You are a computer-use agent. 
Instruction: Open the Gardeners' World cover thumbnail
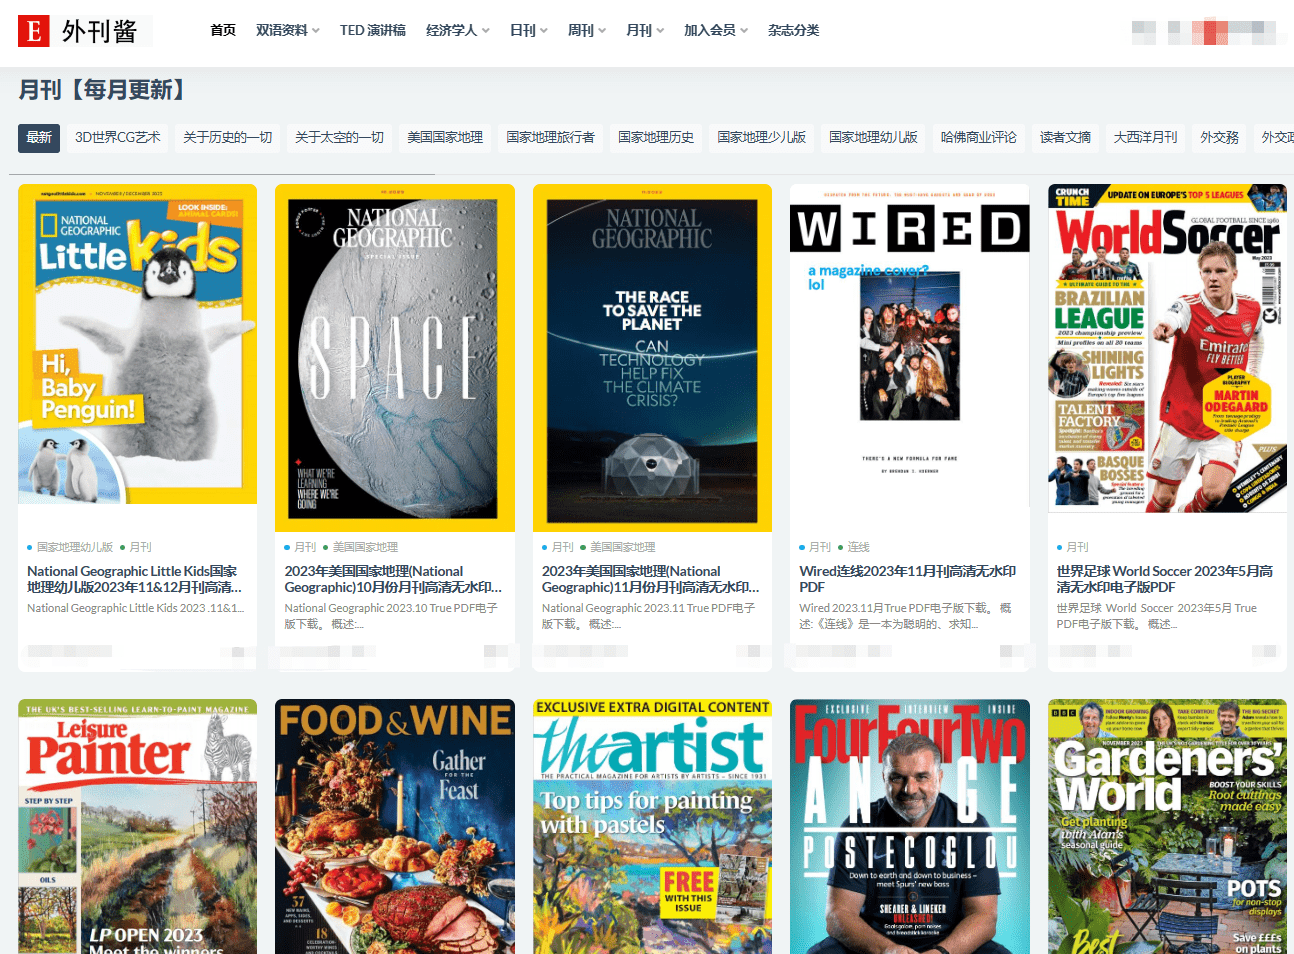coord(1167,826)
